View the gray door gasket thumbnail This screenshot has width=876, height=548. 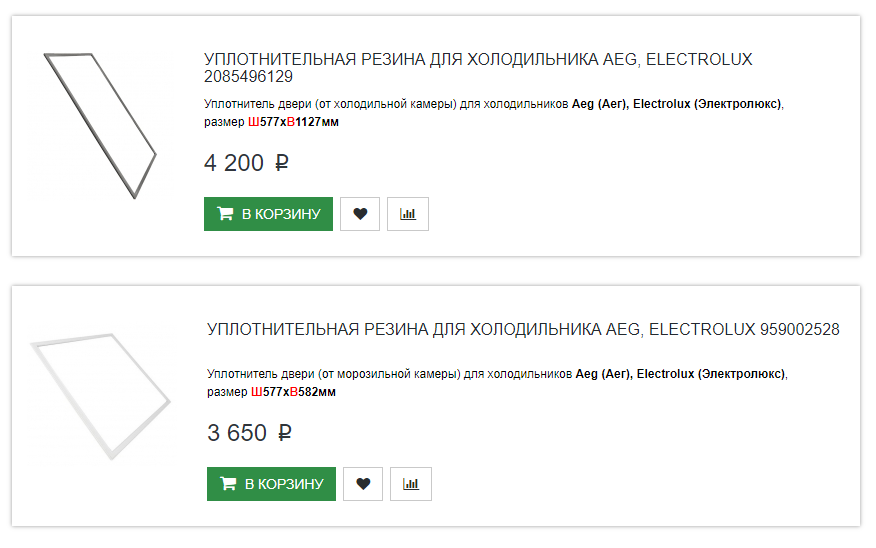(100, 125)
